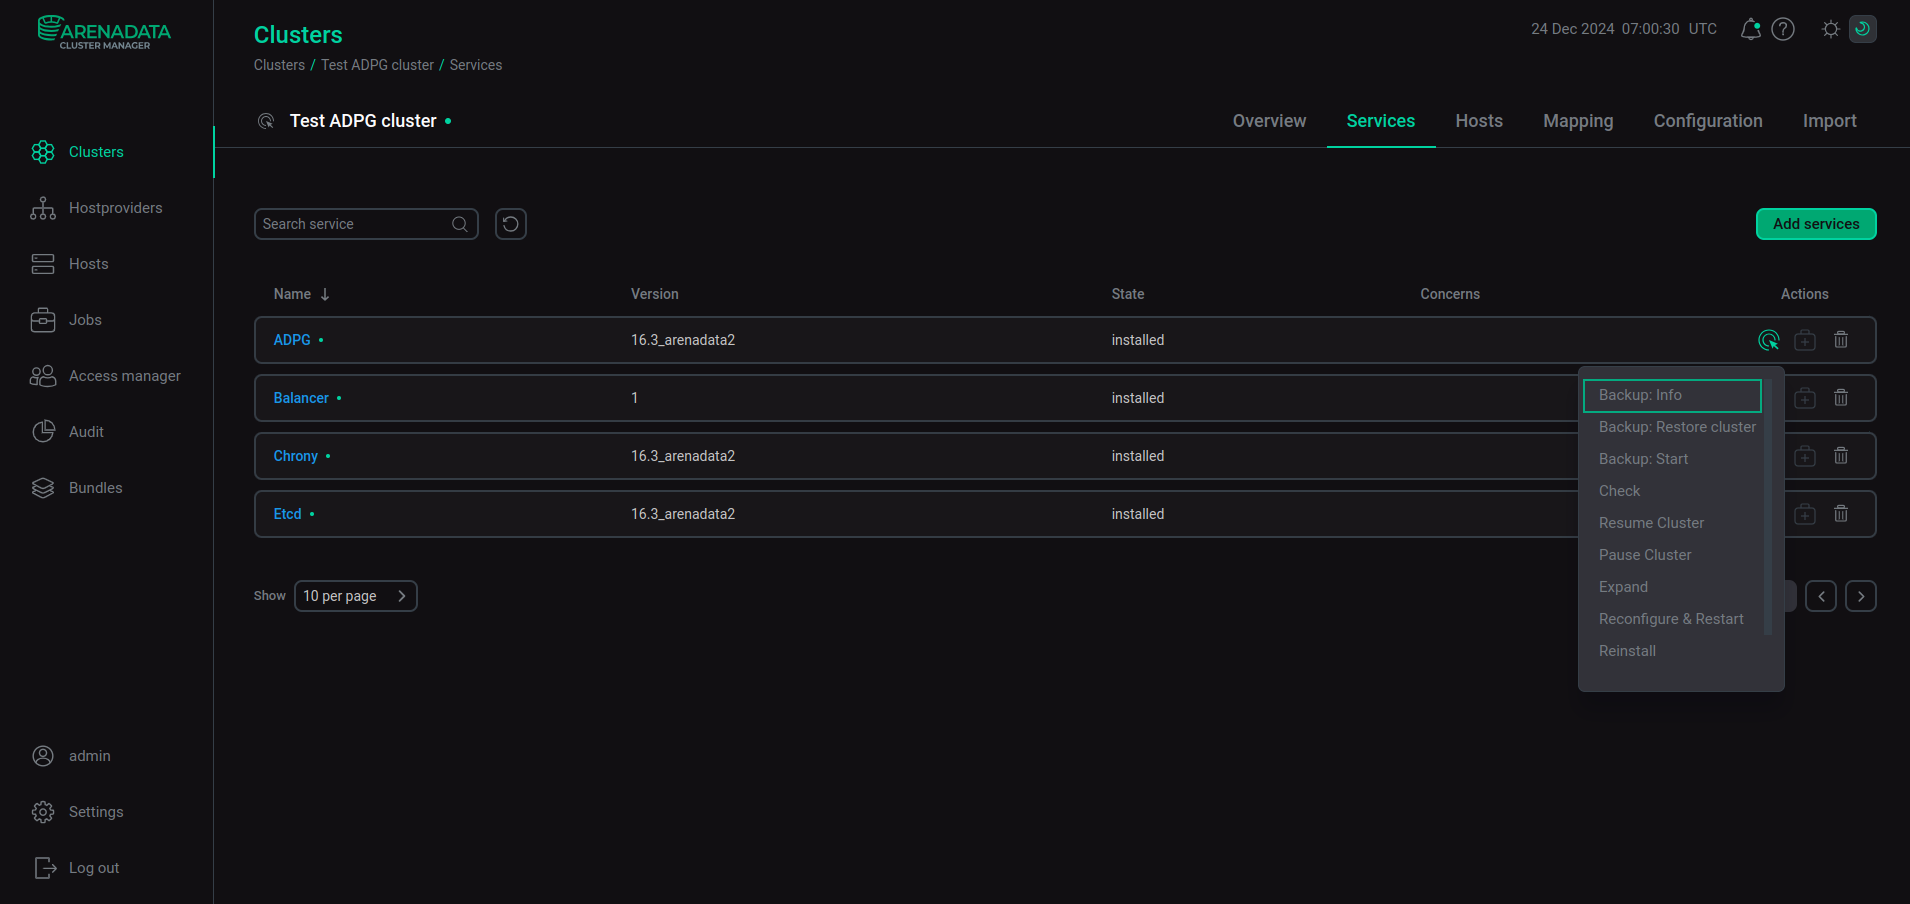Click magnifier icon in search service field
The image size is (1910, 904).
[460, 224]
